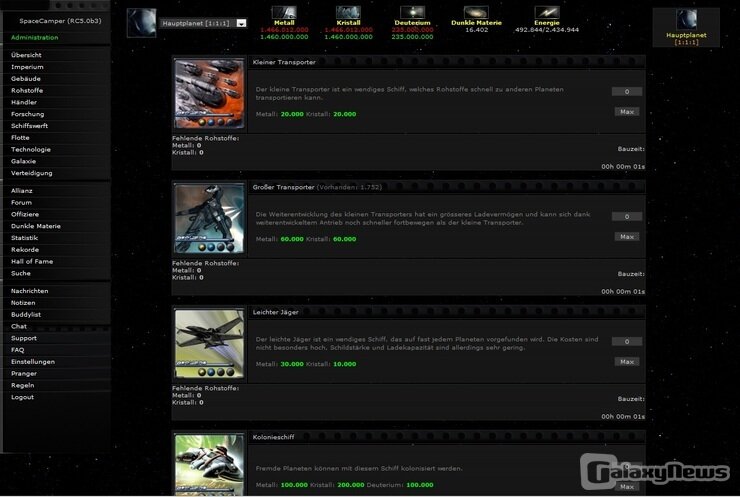Screen dimensions: 740x497
Task: Click Max button for Großer Transporter
Action: pos(627,237)
